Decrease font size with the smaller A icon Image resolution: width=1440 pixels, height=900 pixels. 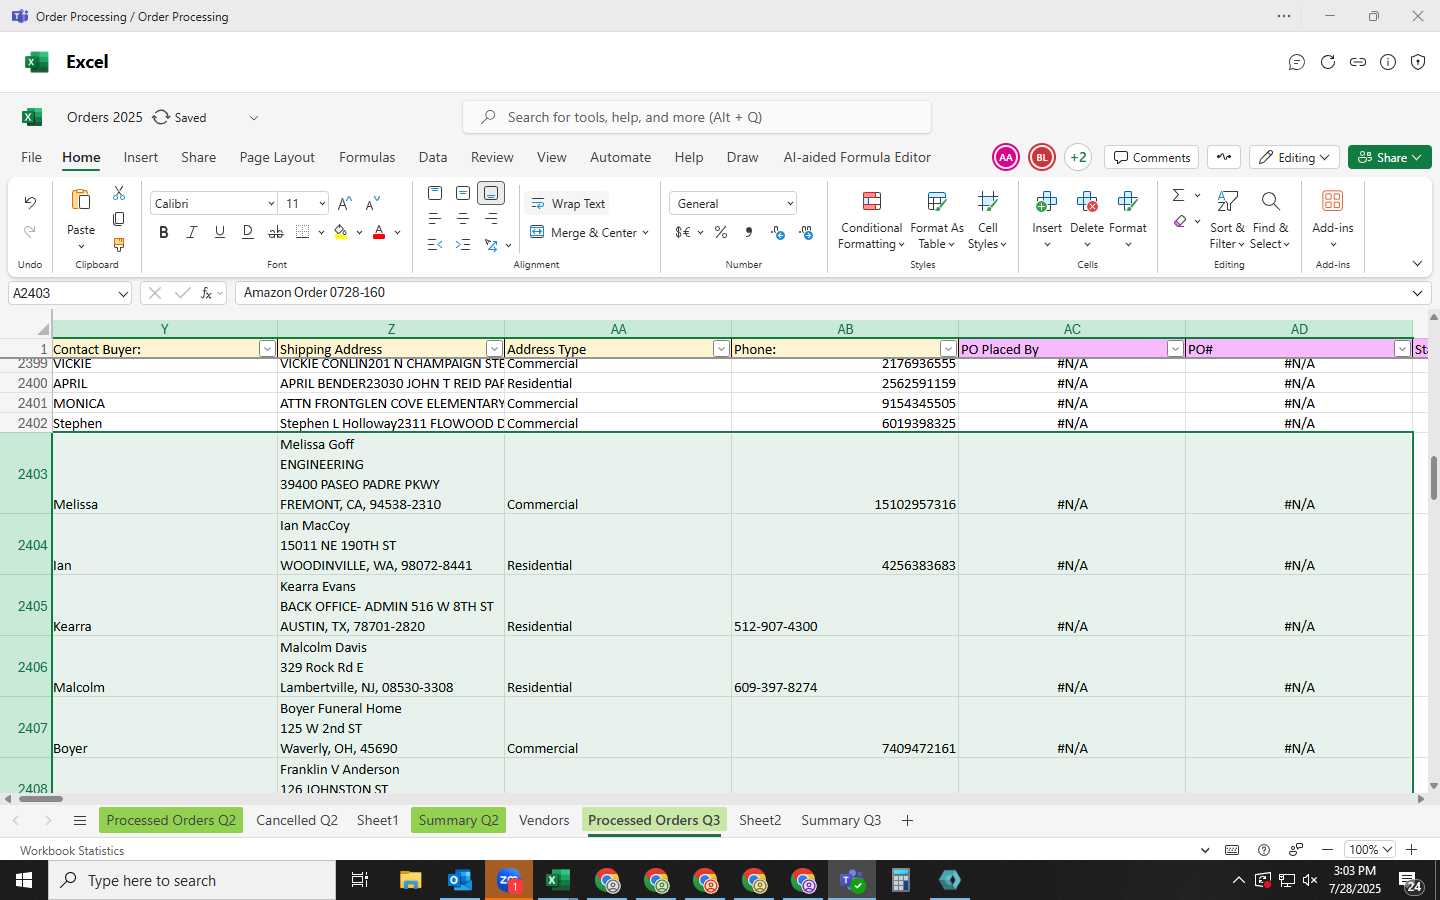click(372, 203)
